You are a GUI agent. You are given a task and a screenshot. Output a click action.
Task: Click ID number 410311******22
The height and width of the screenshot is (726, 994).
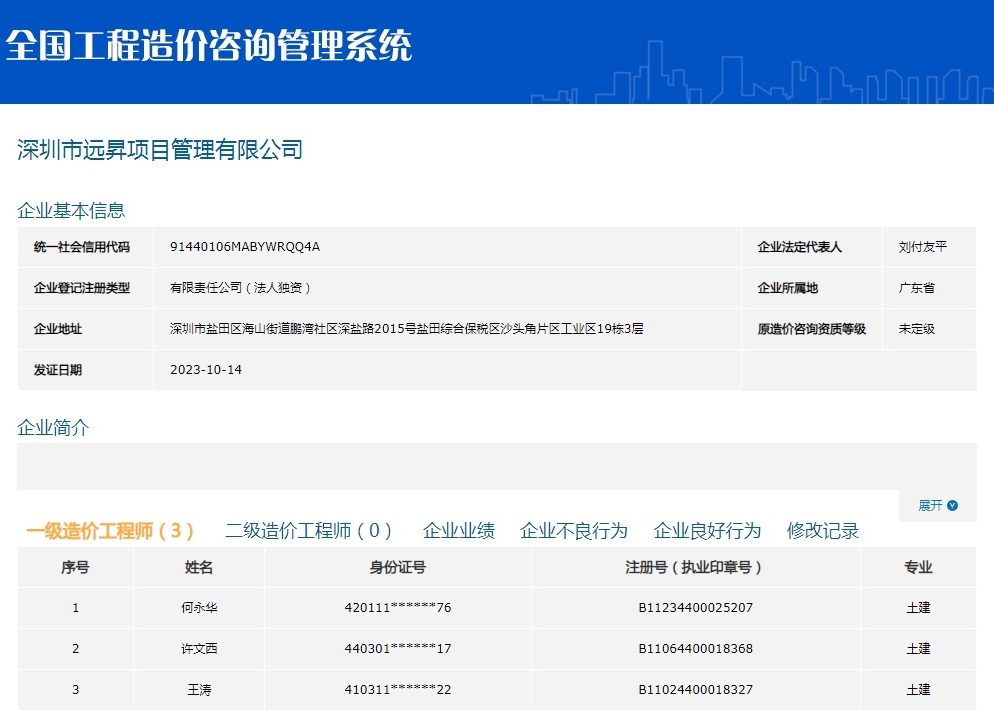(x=397, y=690)
